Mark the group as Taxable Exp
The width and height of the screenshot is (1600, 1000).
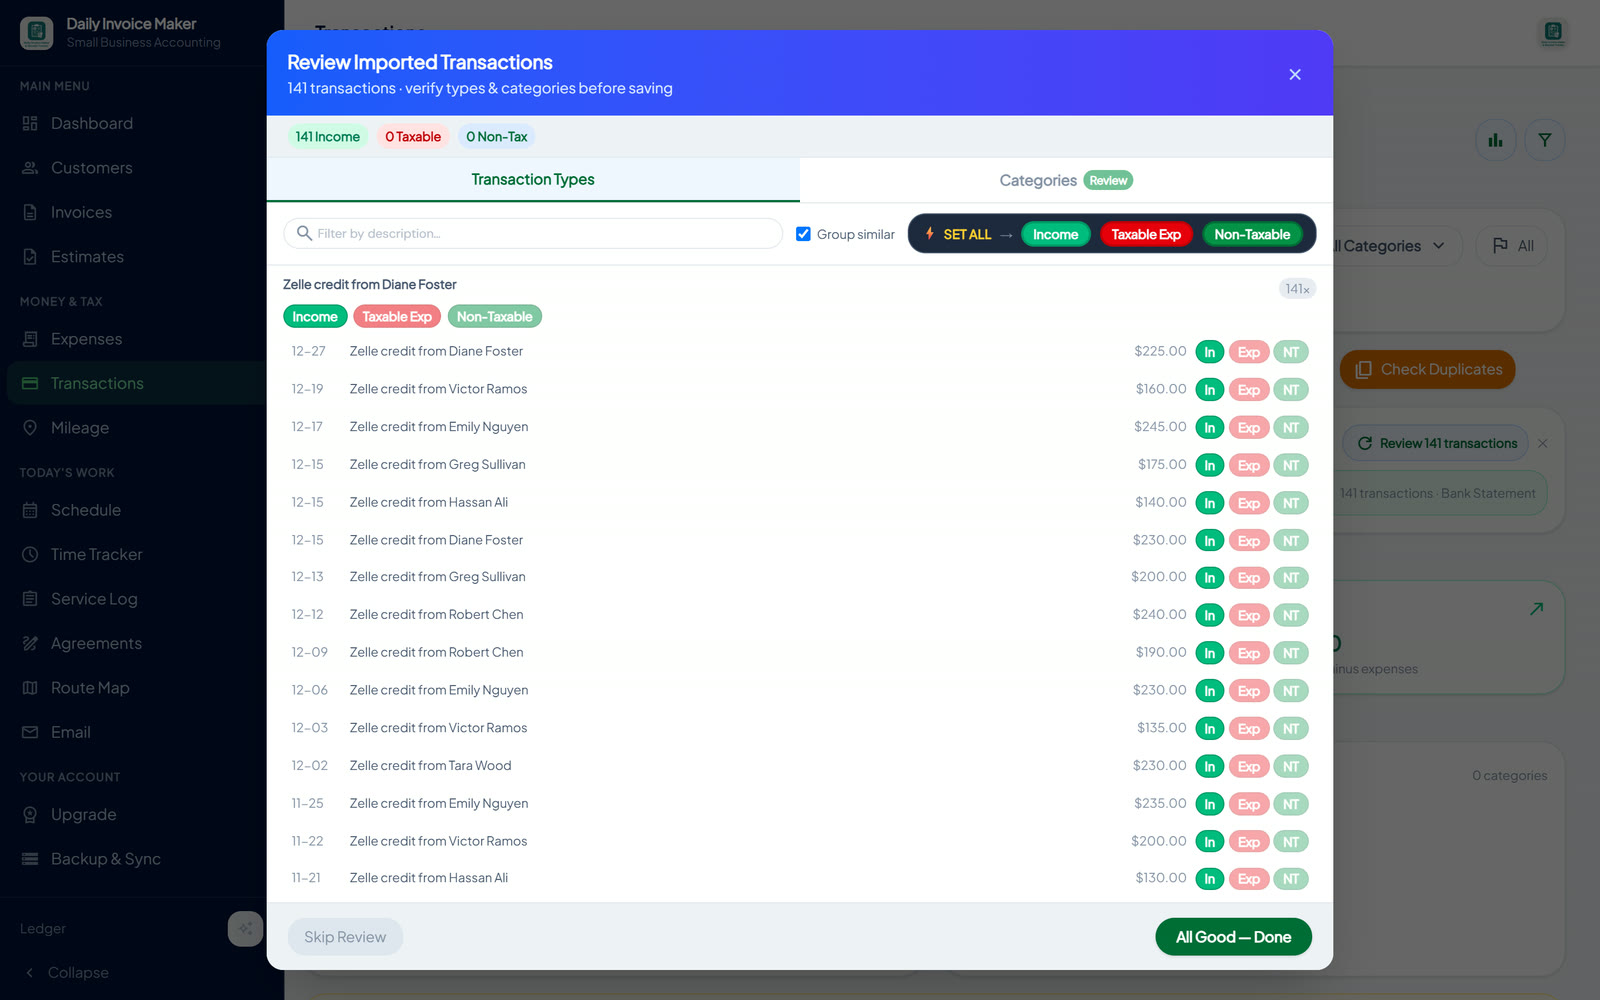point(397,317)
